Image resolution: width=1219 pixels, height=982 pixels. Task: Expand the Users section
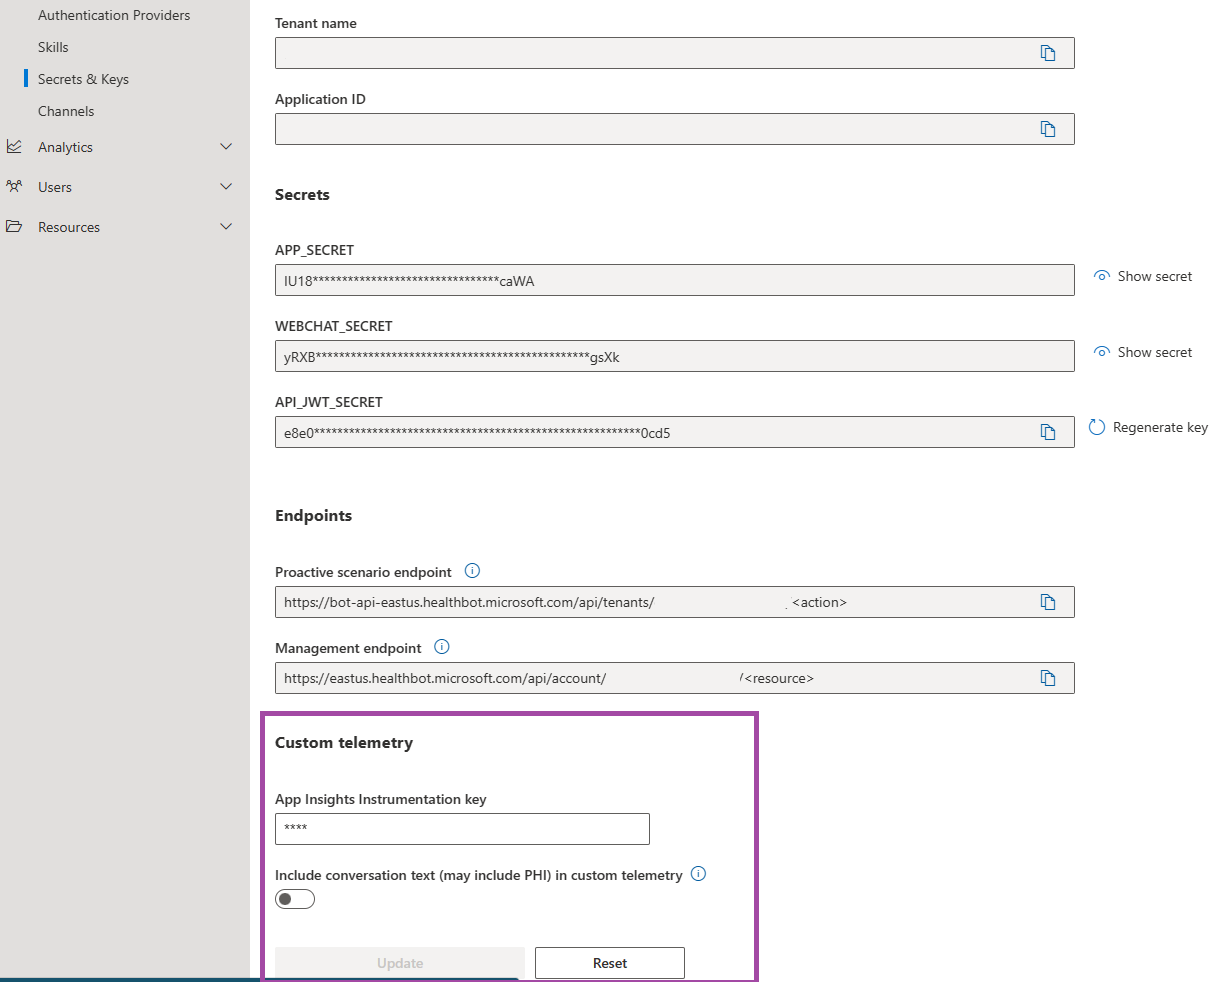54,187
